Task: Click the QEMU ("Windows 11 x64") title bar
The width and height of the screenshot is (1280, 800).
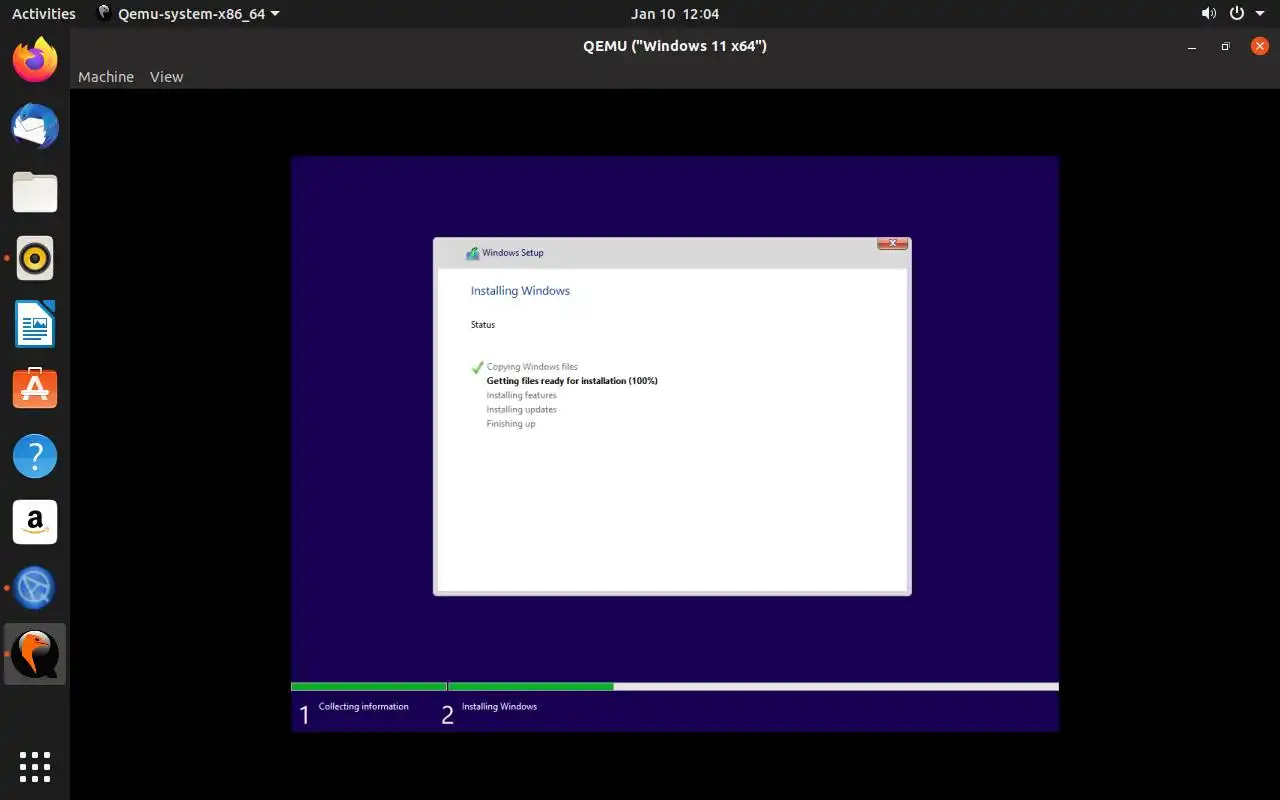Action: 675,46
